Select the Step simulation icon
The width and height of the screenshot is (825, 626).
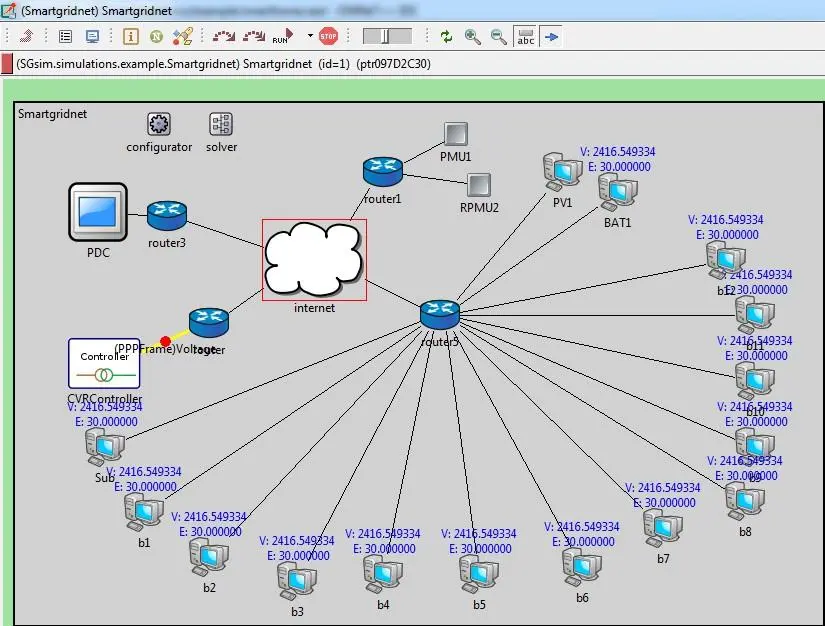[x=225, y=36]
